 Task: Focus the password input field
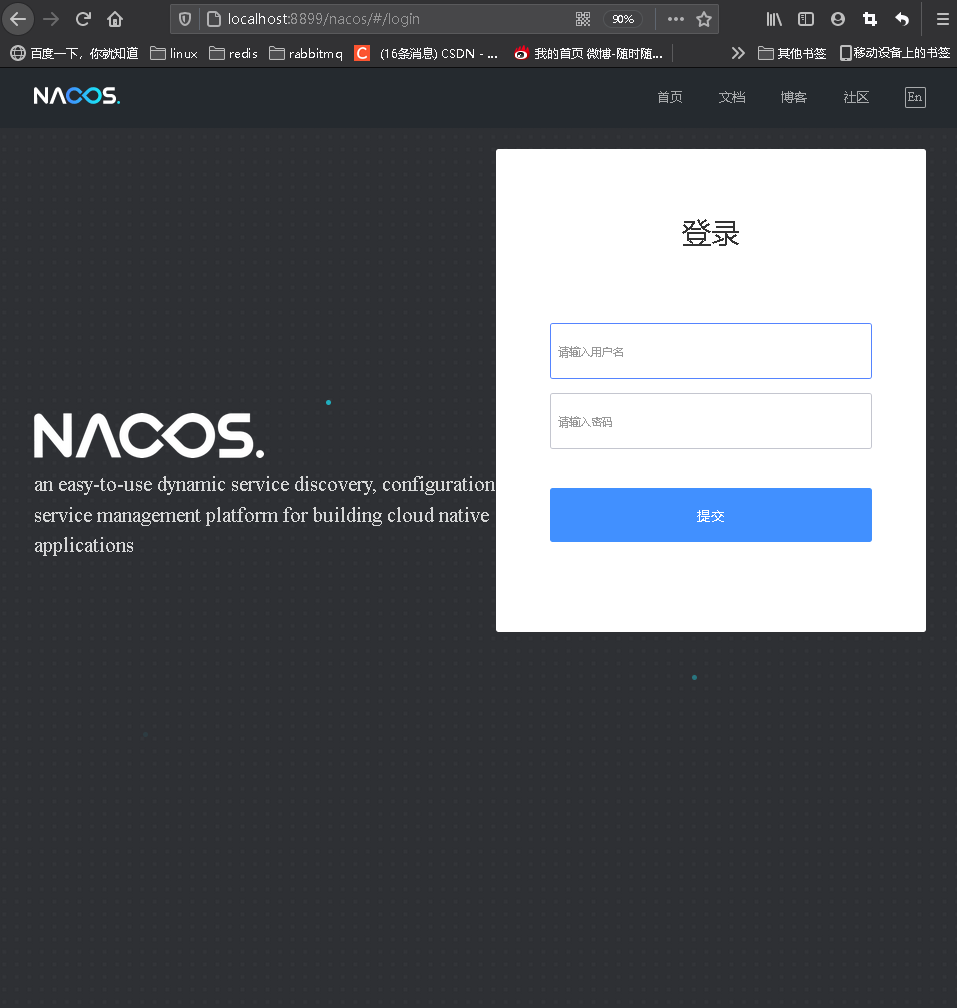pyautogui.click(x=711, y=421)
